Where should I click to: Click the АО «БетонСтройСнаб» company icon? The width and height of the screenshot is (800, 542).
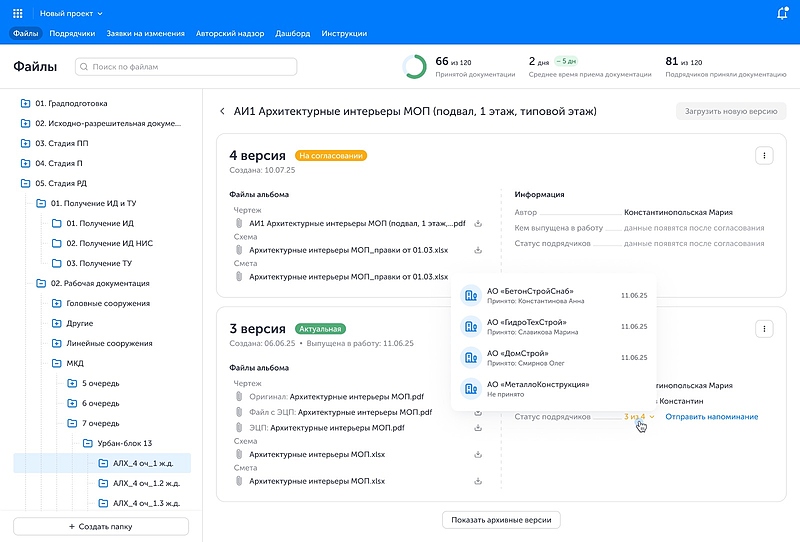(470, 295)
